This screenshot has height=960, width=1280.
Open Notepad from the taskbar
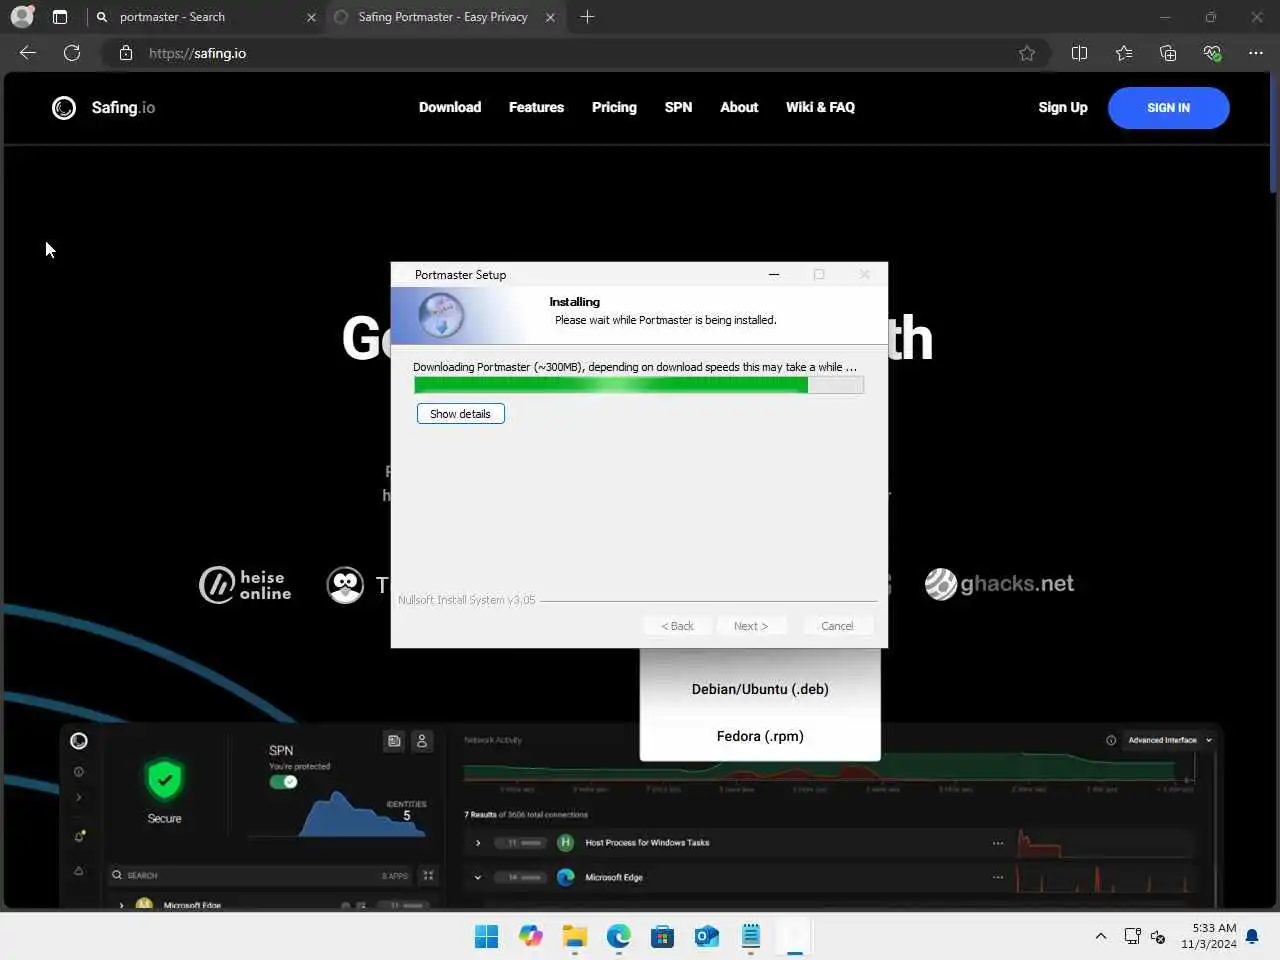tap(751, 936)
